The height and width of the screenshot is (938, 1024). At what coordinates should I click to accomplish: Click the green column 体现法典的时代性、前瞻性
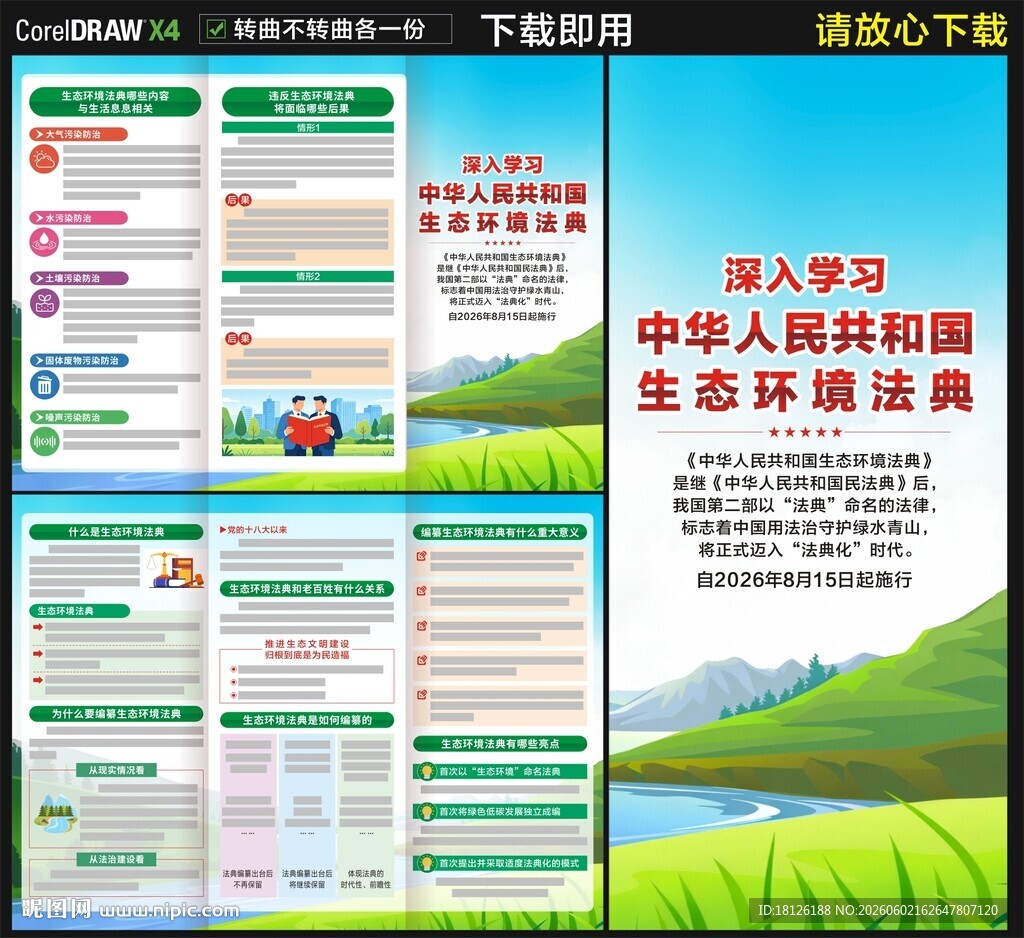pyautogui.click(x=366, y=815)
